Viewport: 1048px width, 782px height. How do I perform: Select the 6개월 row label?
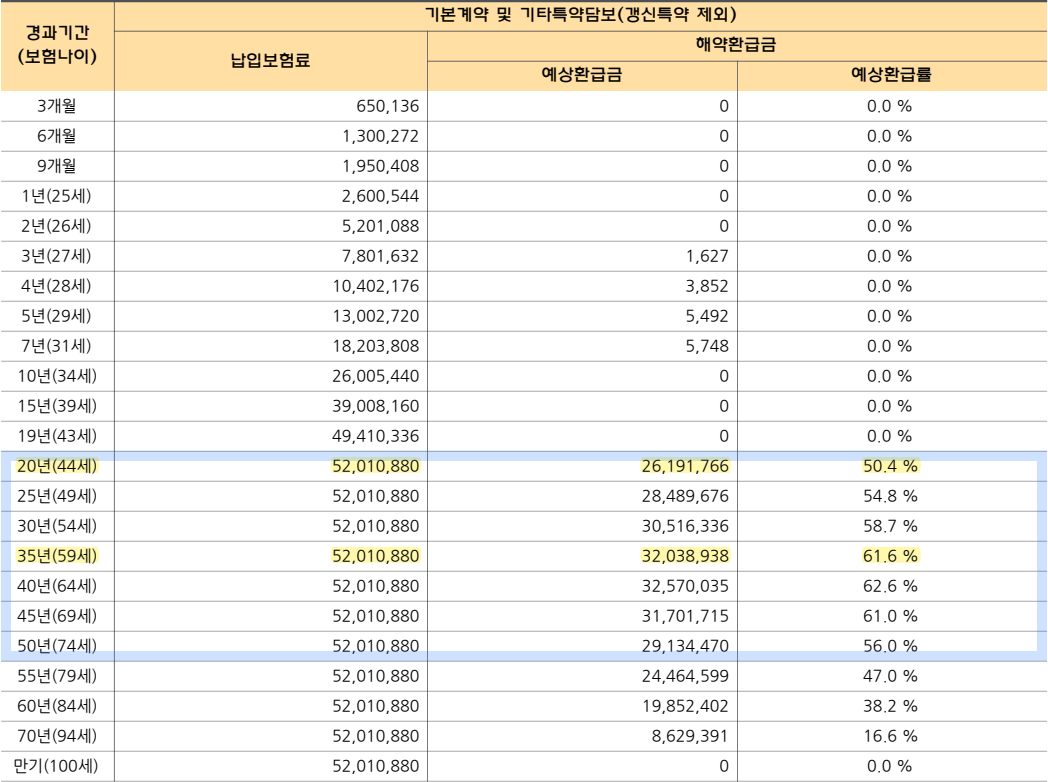57,136
